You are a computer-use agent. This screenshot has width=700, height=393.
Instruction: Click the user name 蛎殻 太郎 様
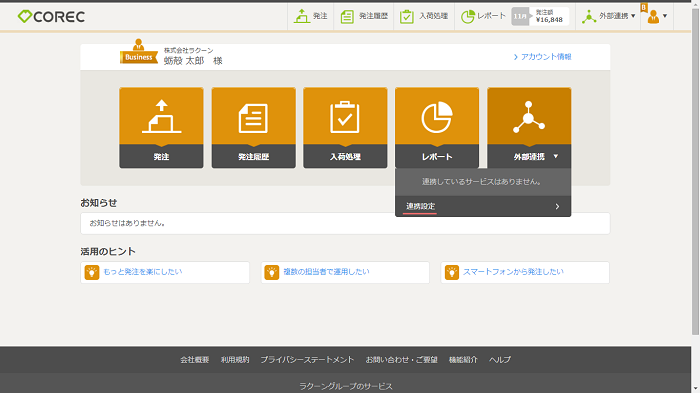coord(193,61)
